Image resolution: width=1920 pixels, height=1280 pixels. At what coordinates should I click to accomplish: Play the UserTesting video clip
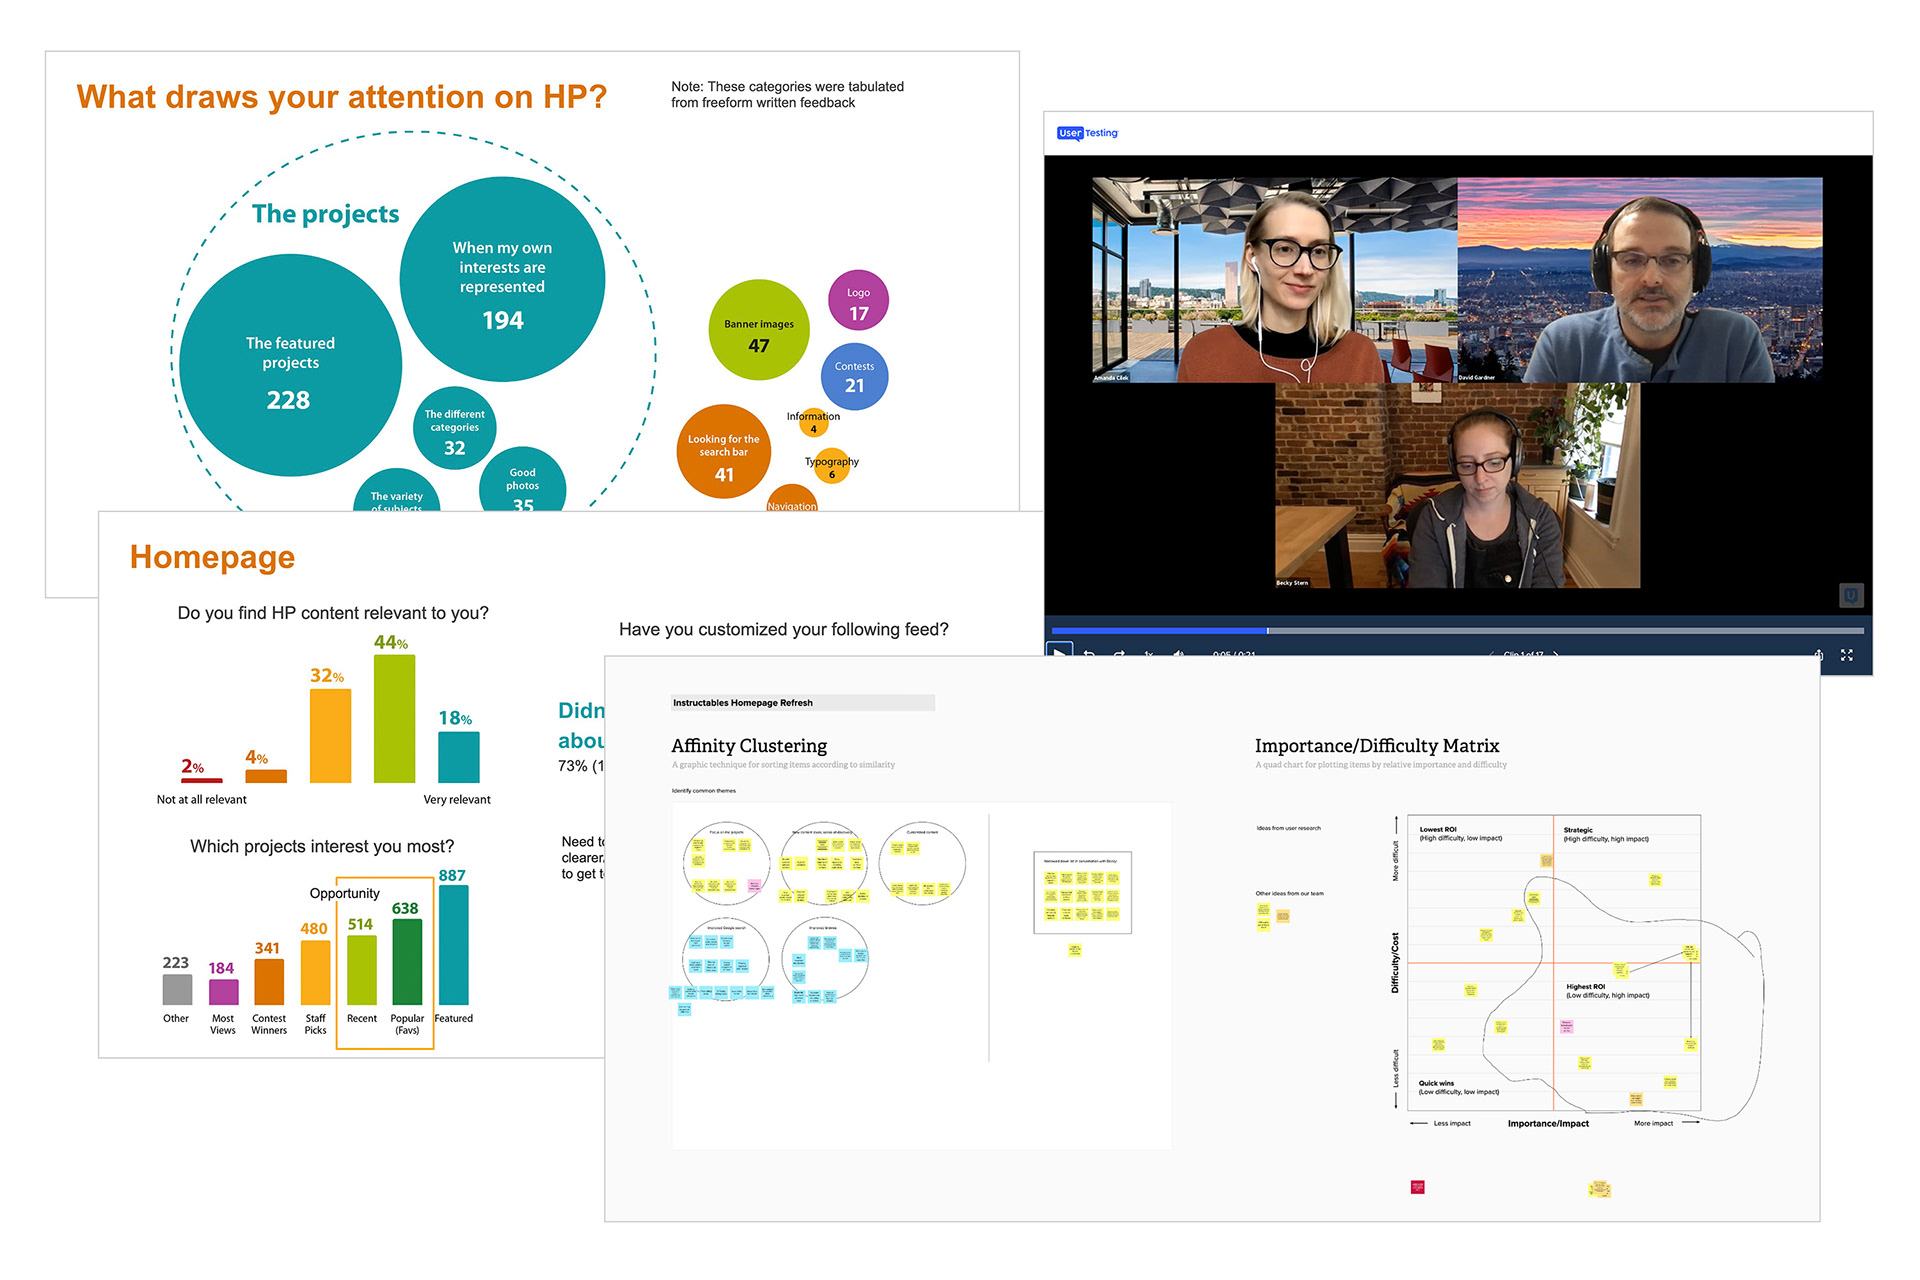(1058, 652)
